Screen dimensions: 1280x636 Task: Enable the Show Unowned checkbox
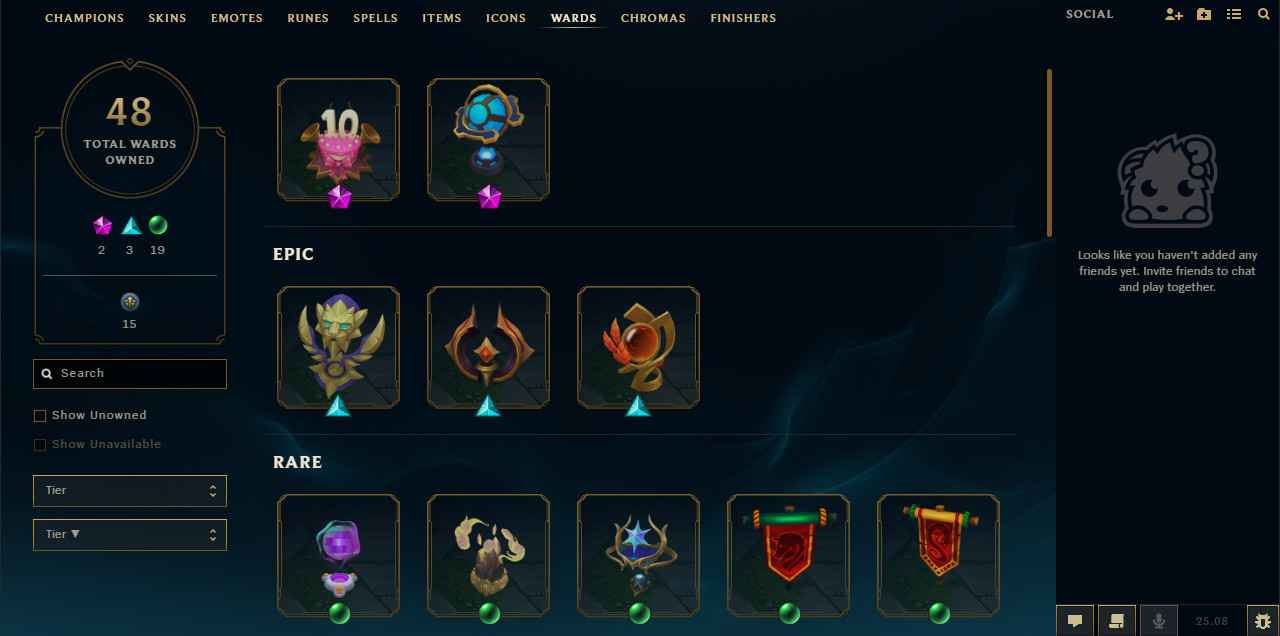pyautogui.click(x=40, y=415)
